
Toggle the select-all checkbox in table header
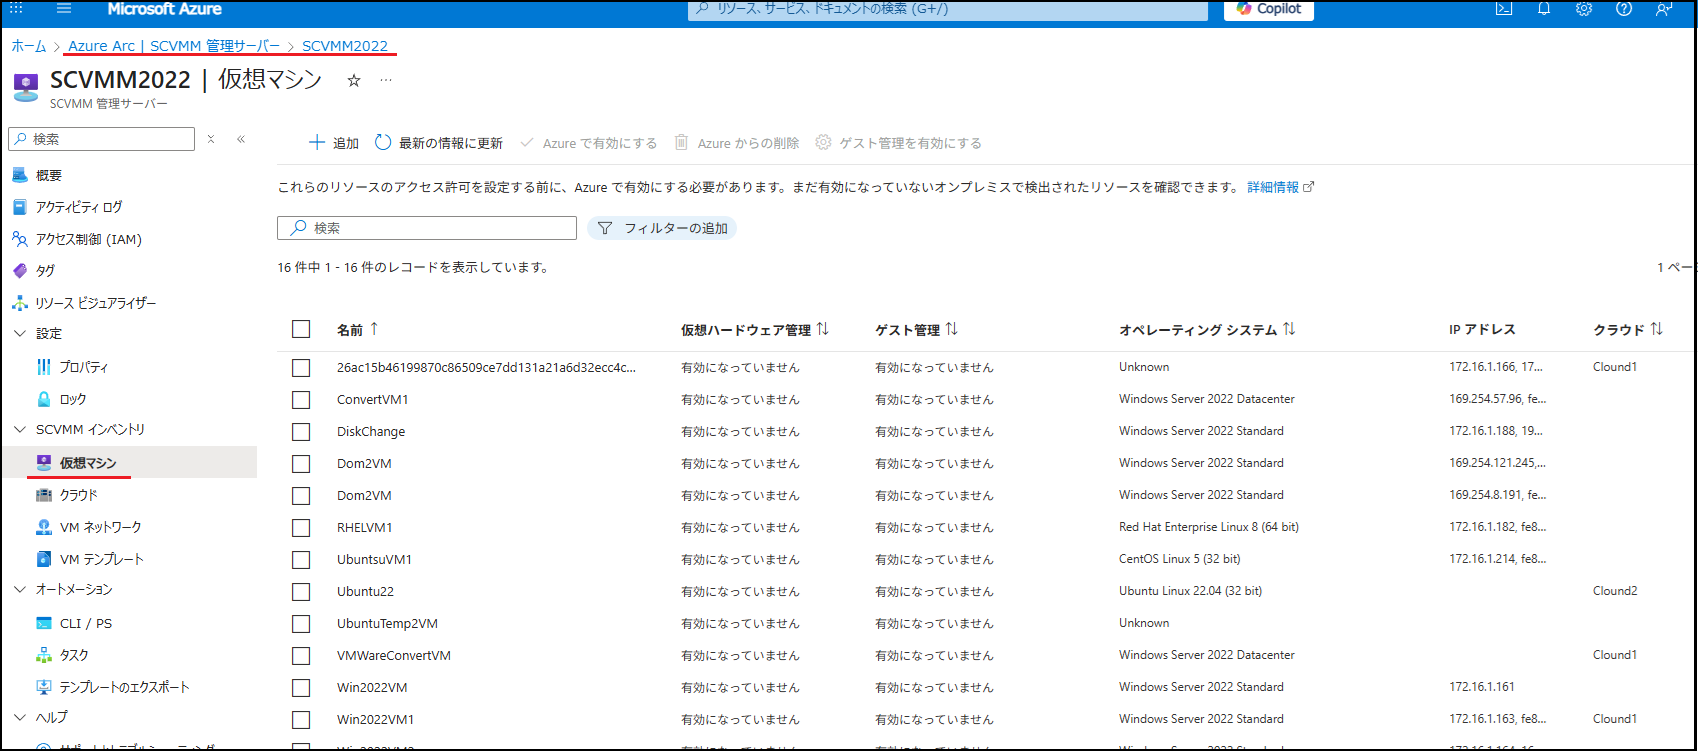(301, 329)
